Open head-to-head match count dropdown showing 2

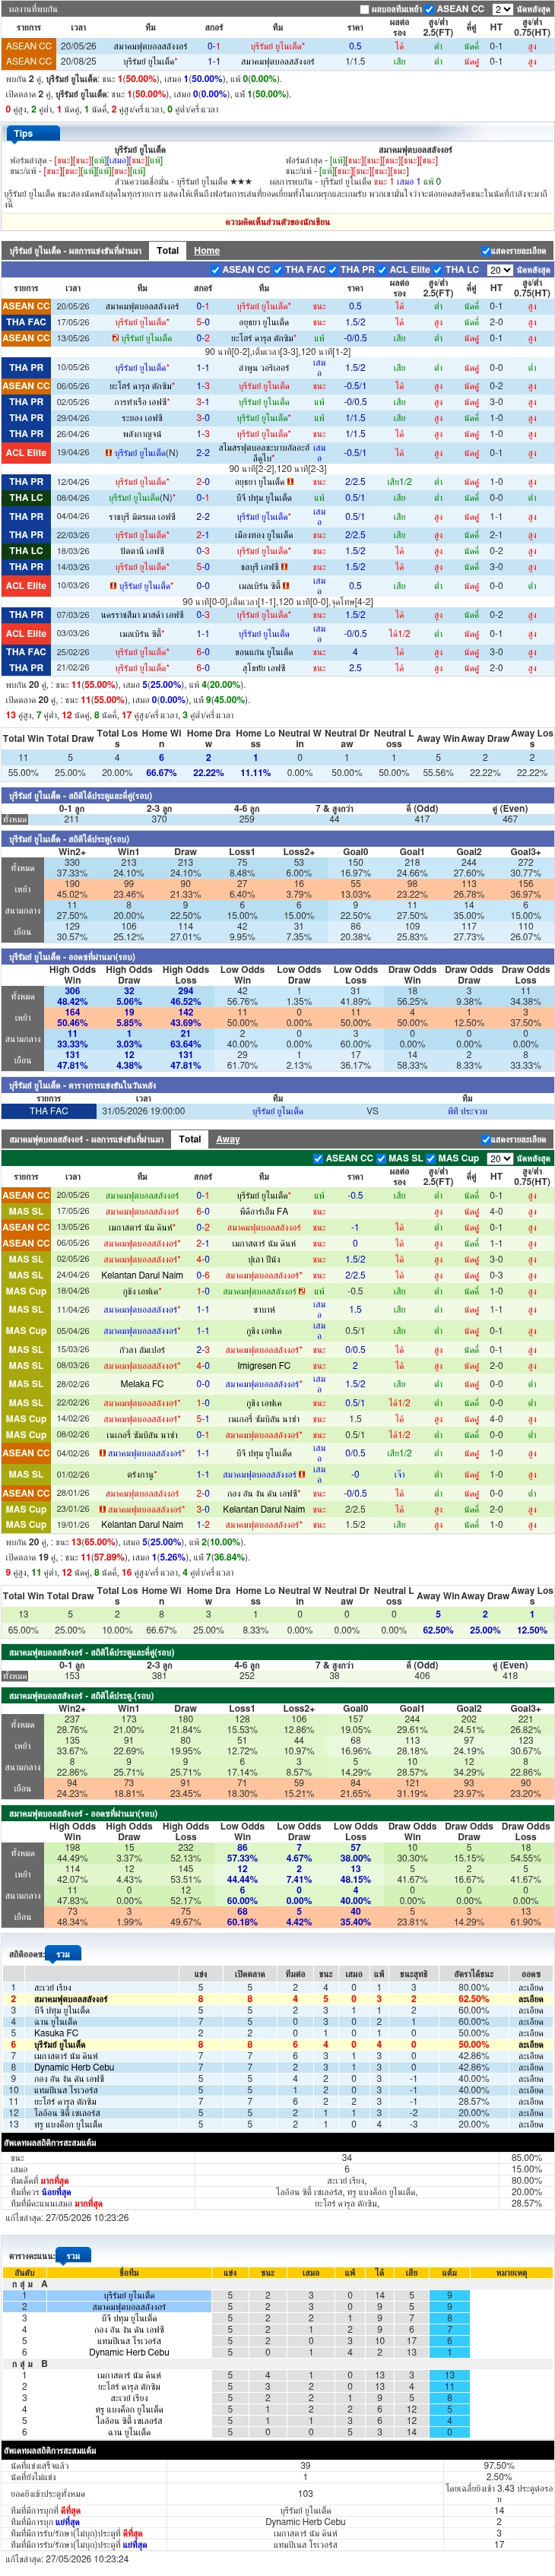[502, 9]
